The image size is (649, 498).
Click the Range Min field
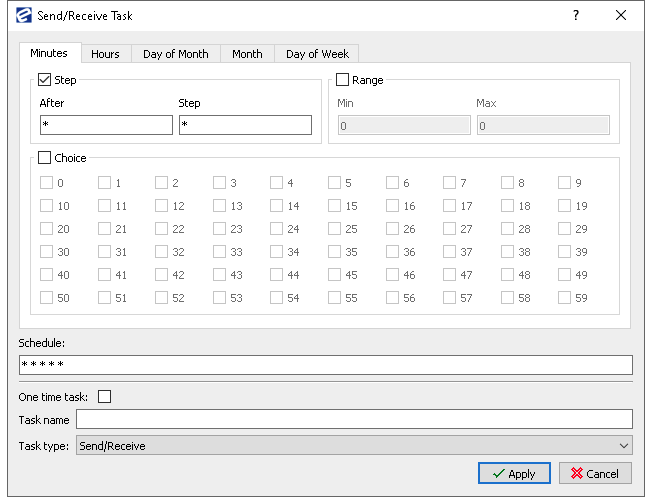click(404, 125)
